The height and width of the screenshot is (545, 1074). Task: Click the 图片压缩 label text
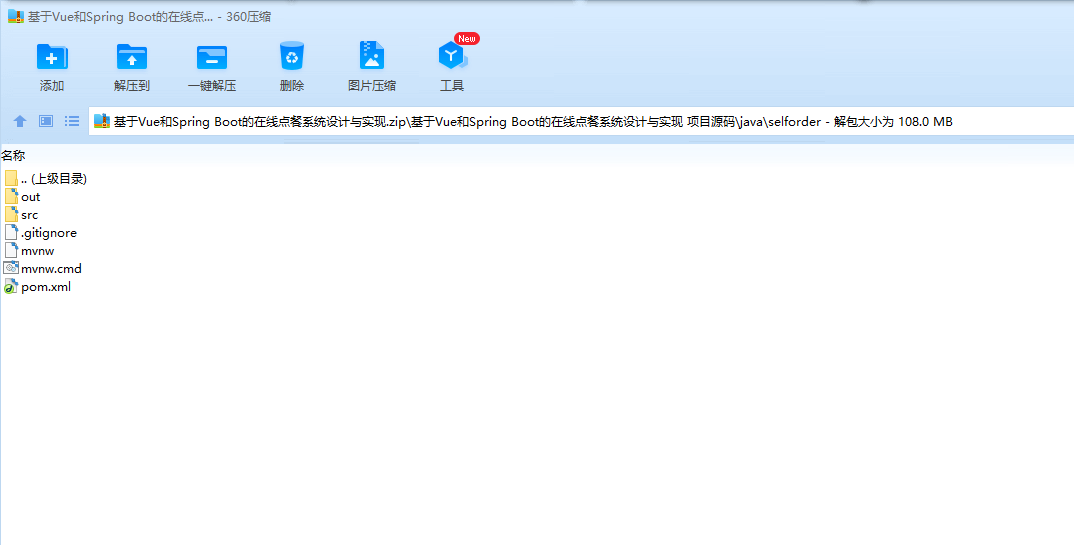[372, 86]
